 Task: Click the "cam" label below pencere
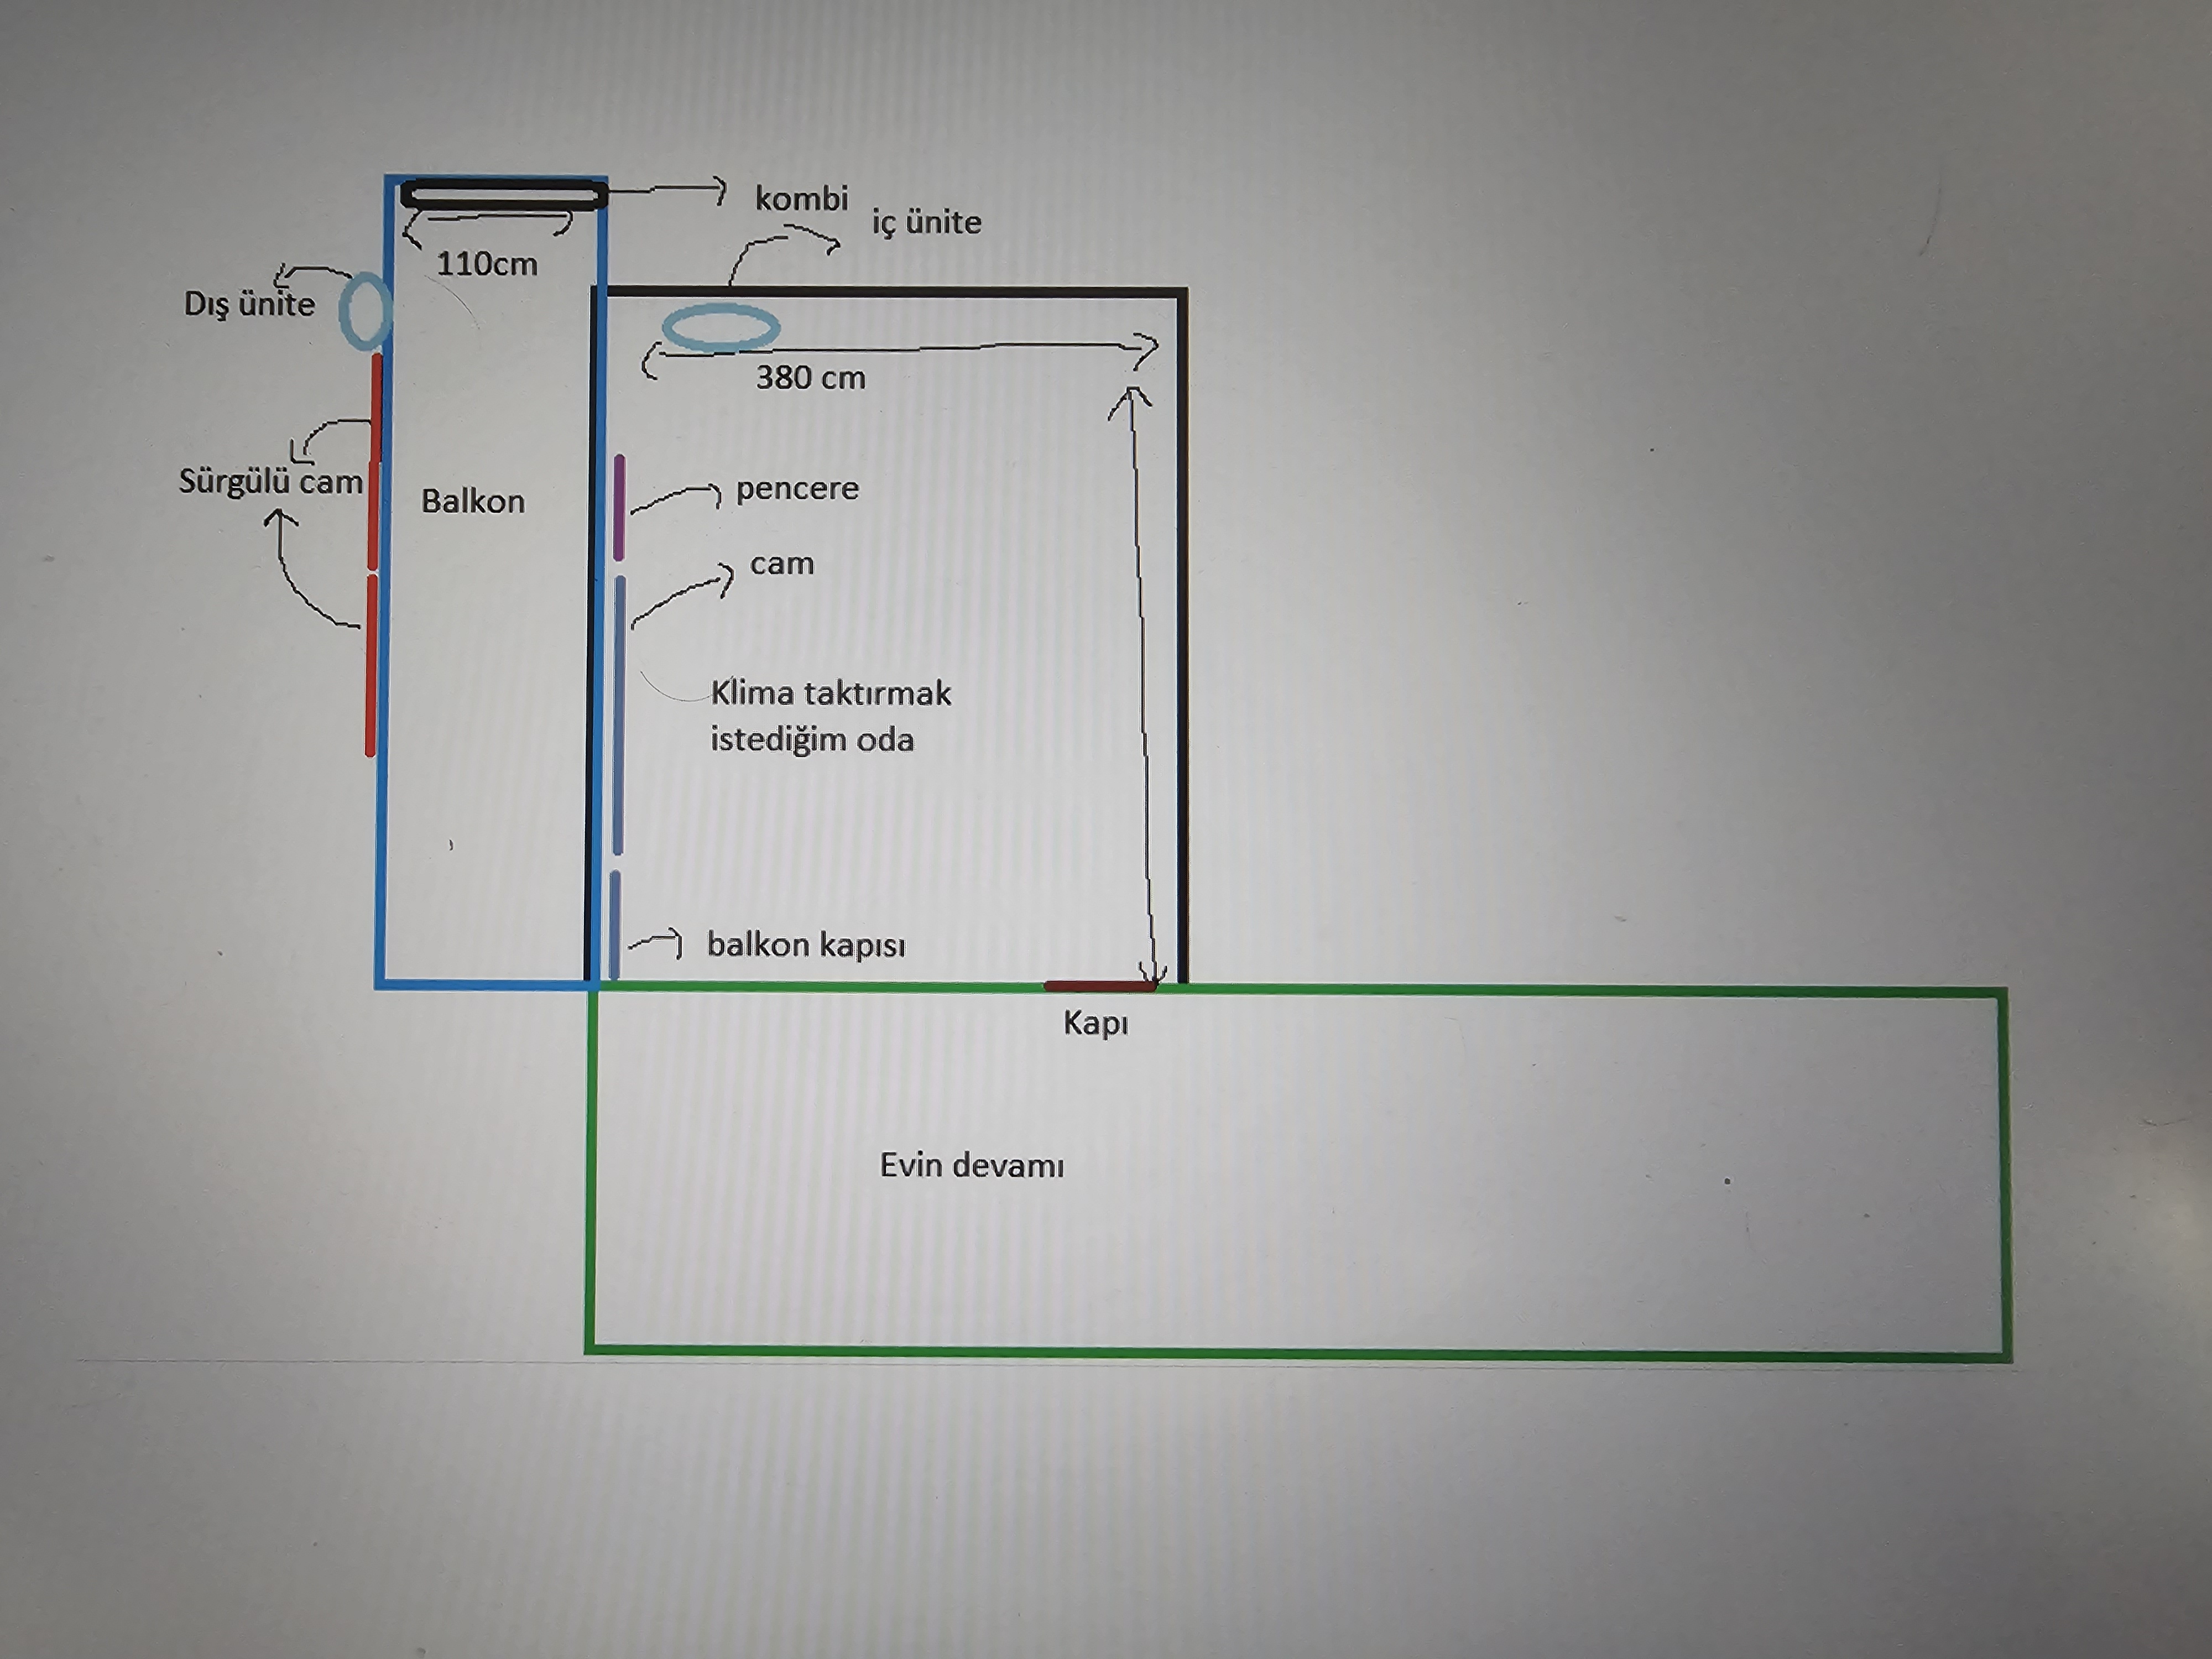coord(782,564)
